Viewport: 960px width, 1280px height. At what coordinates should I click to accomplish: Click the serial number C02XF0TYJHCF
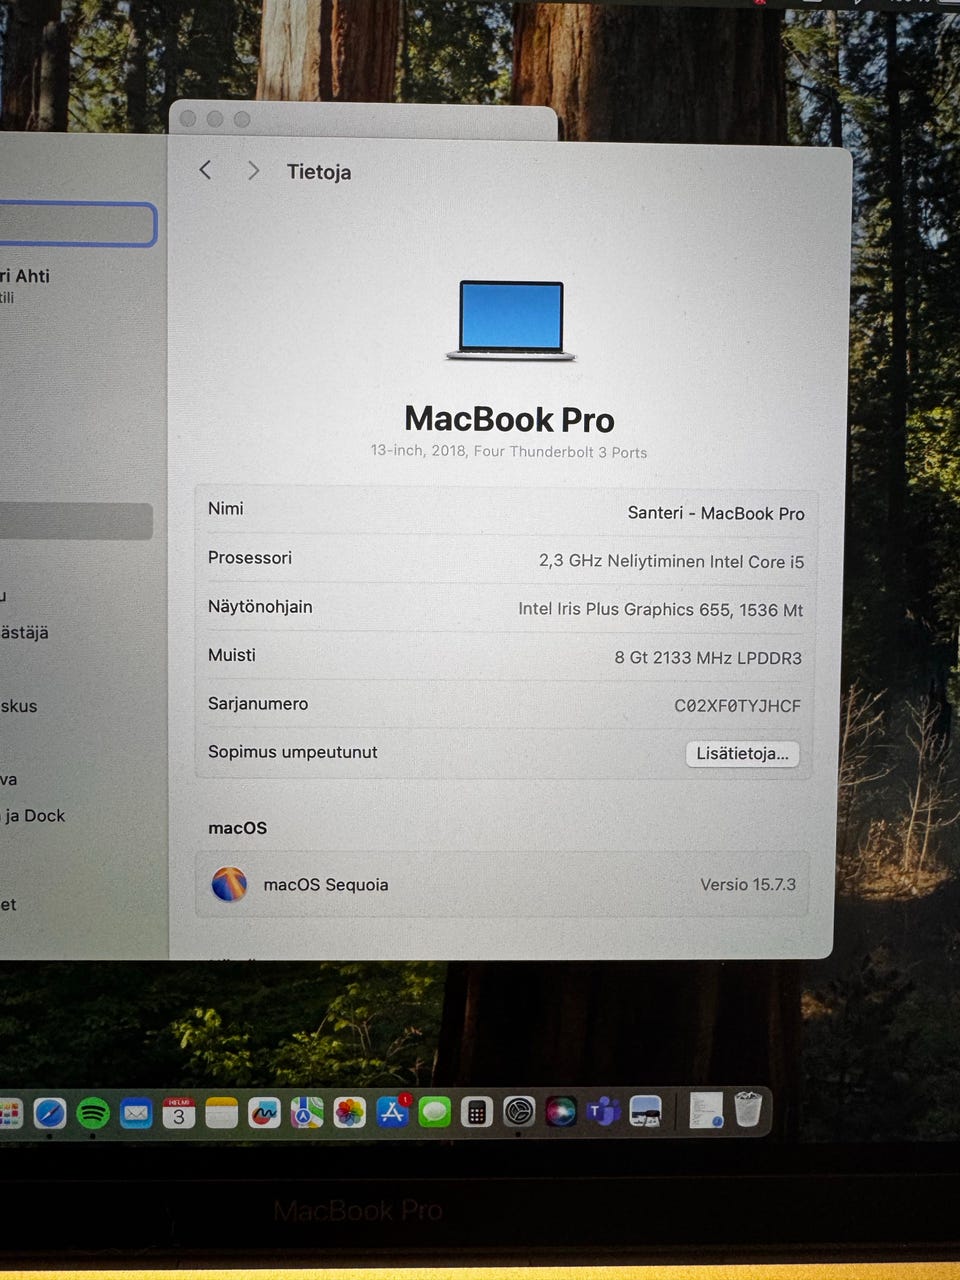[738, 706]
